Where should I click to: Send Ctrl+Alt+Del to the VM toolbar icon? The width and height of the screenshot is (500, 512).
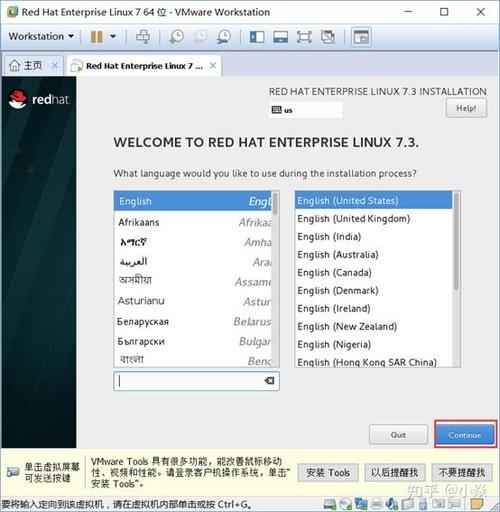[143, 36]
